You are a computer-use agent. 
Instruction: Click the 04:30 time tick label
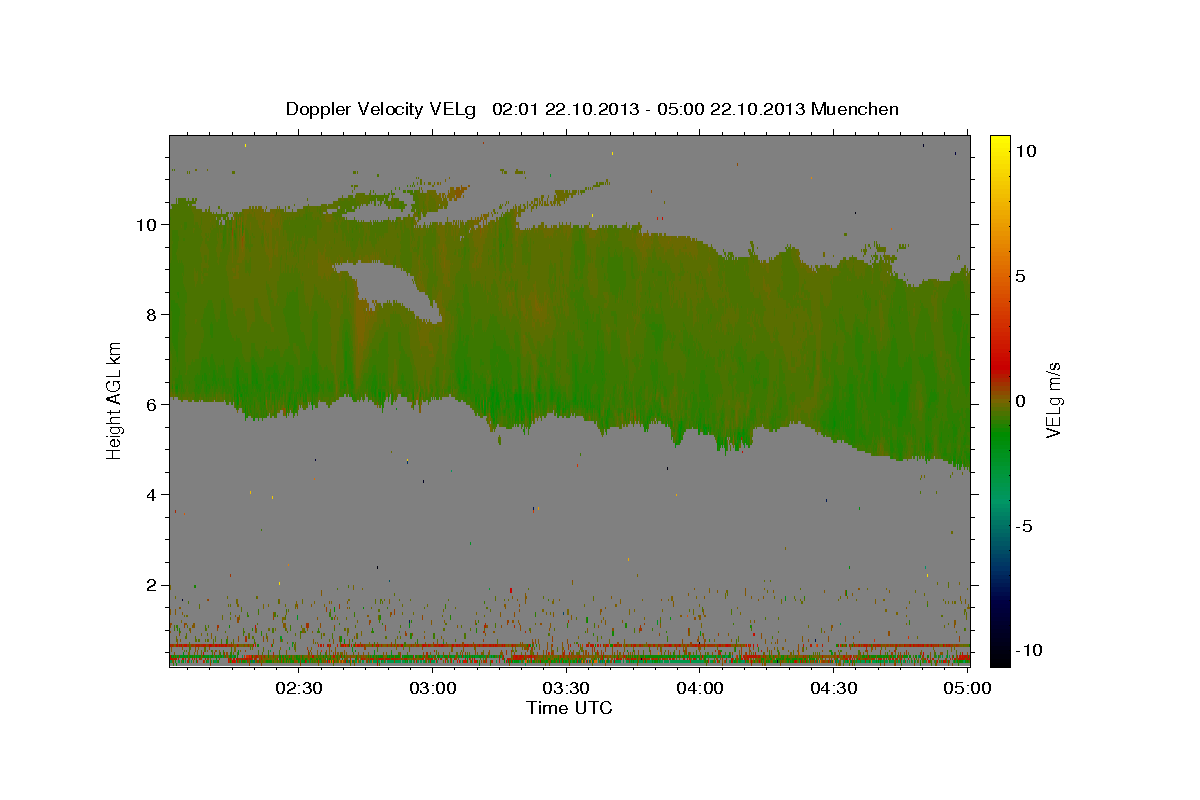tap(833, 688)
